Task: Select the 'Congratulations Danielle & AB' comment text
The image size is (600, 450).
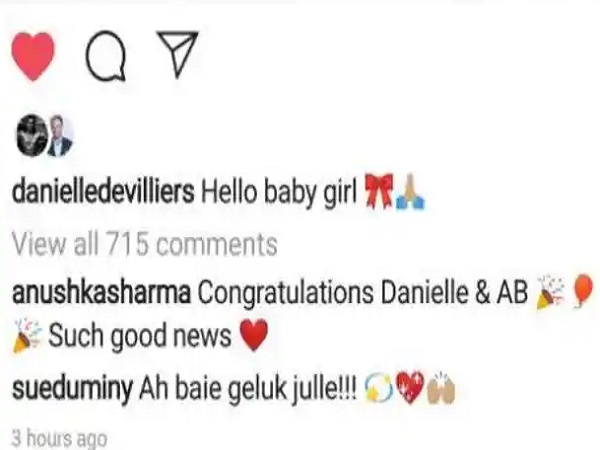Action: tap(363, 293)
